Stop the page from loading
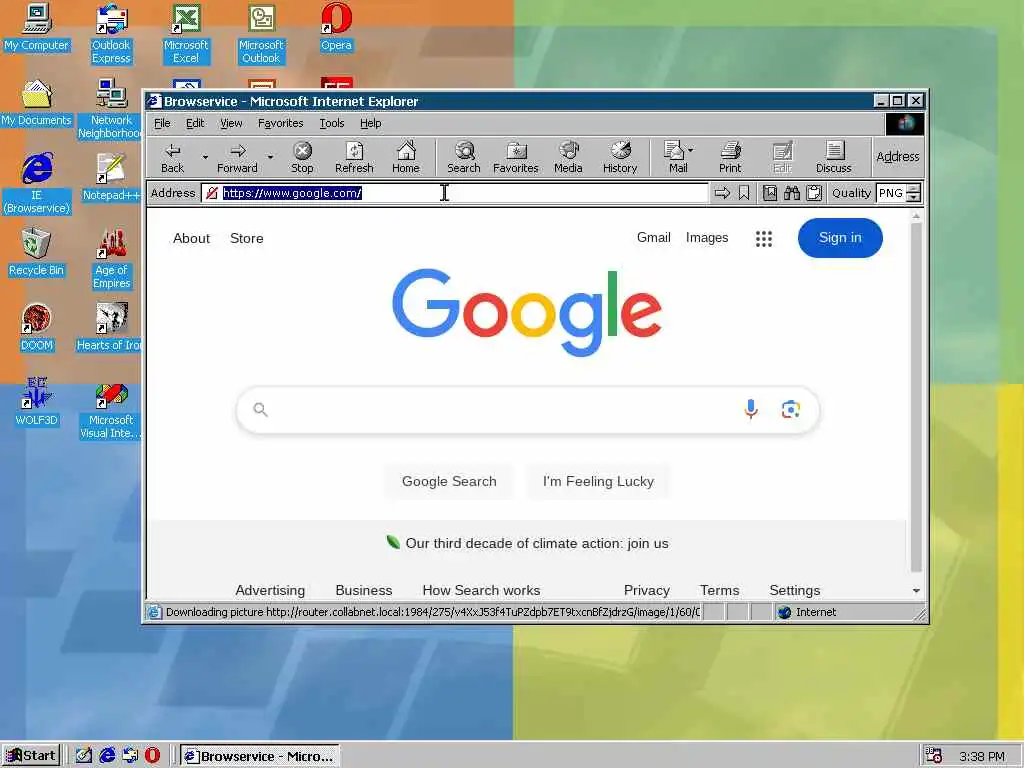 point(302,157)
